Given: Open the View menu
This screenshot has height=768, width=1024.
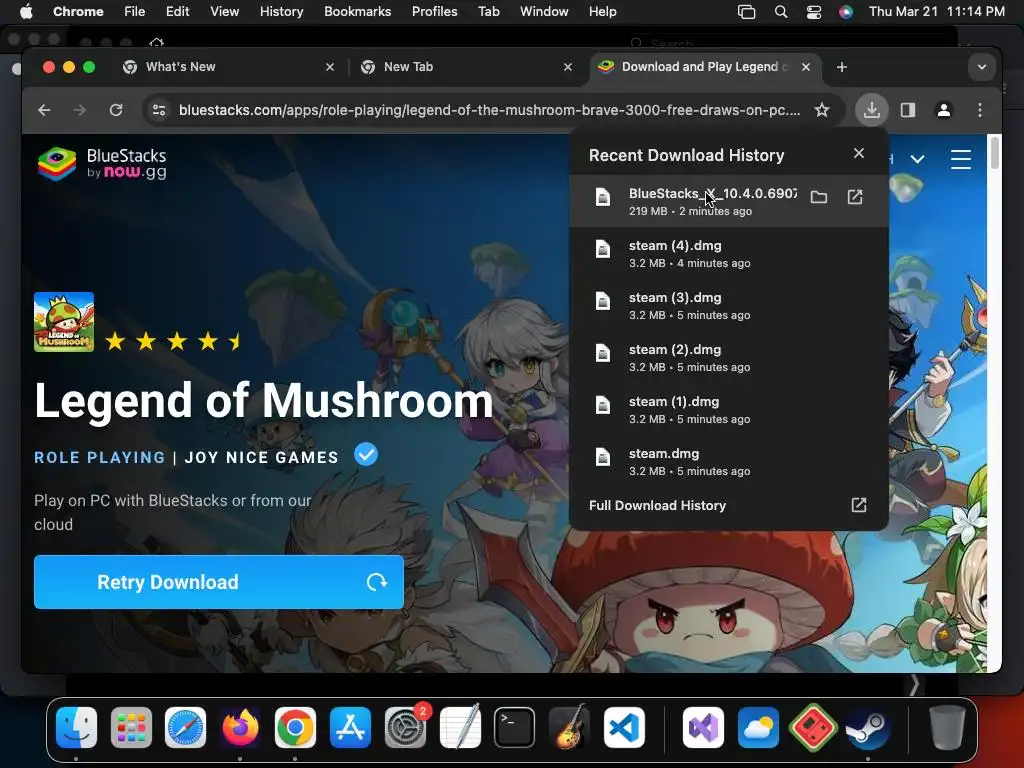Looking at the screenshot, I should click(224, 11).
